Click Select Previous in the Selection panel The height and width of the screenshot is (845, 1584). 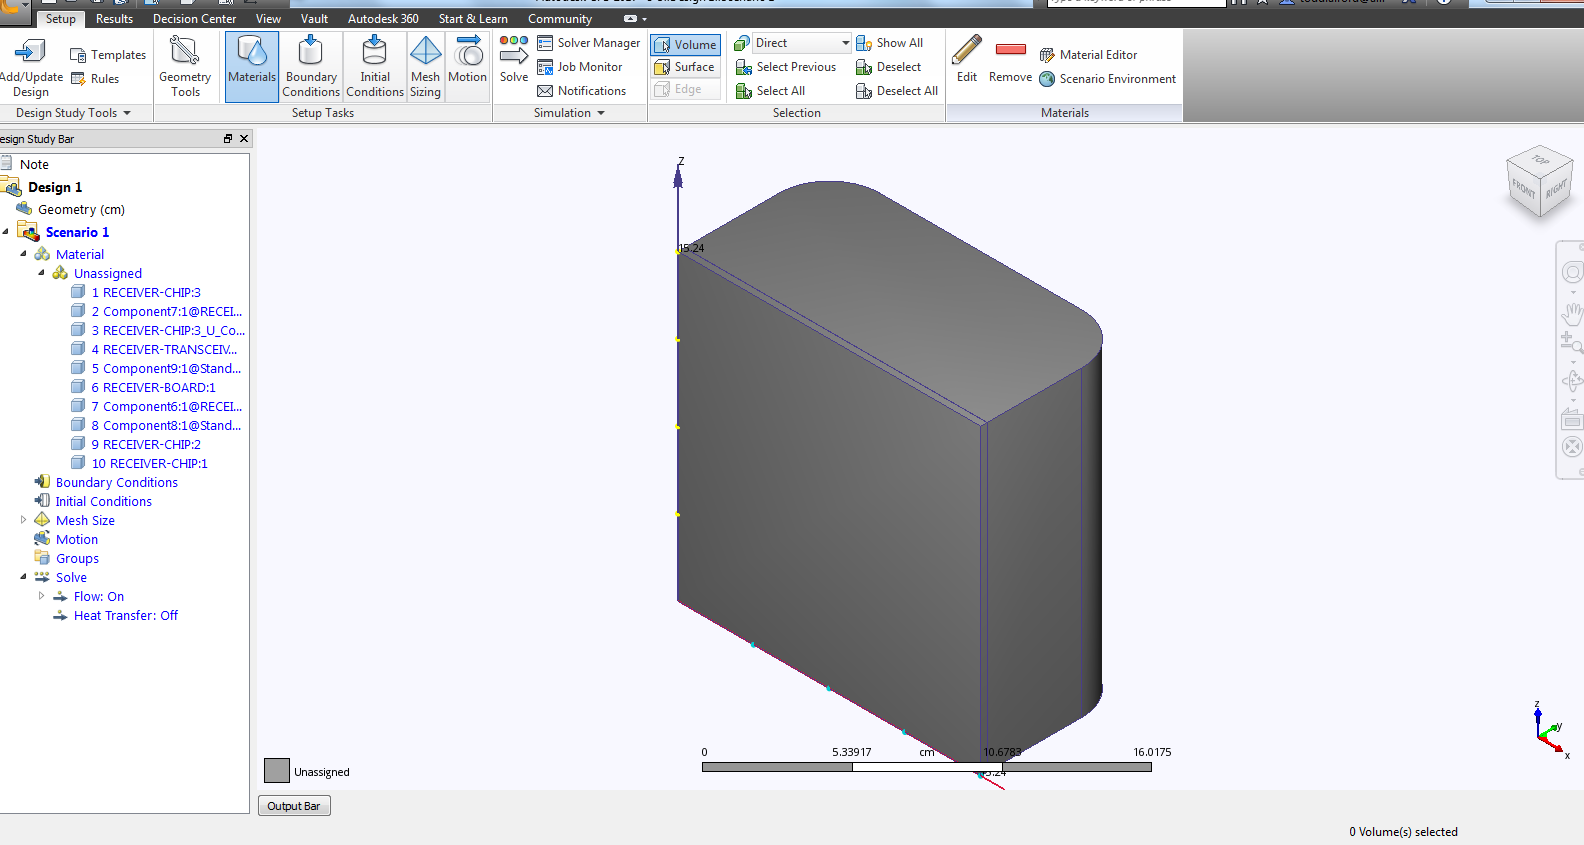pos(786,67)
